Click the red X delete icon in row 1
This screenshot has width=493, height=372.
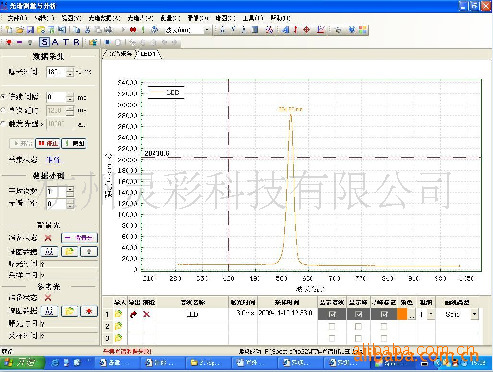(146, 314)
